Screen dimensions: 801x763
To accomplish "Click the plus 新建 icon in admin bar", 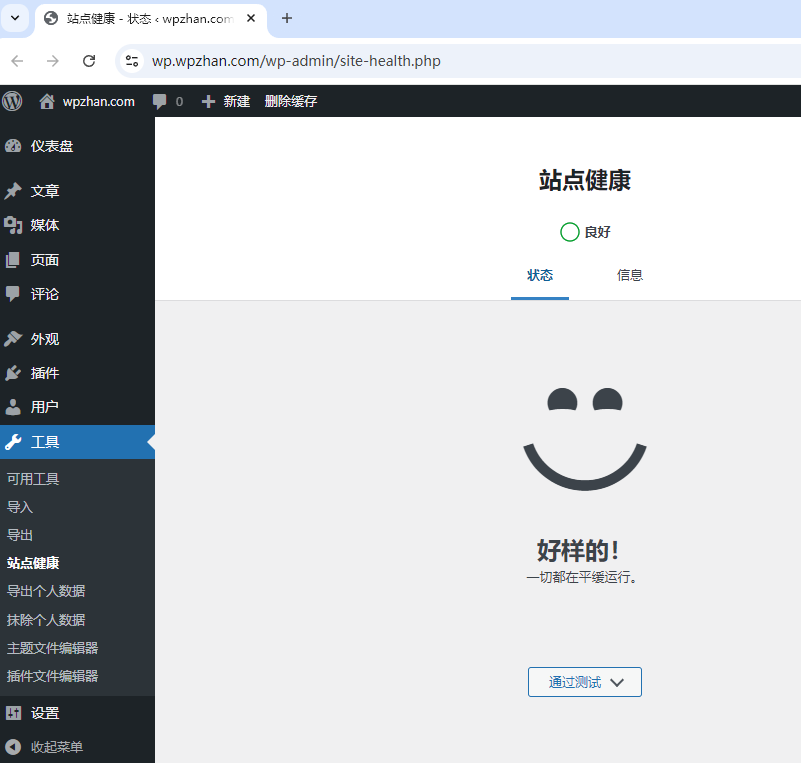I will point(208,102).
